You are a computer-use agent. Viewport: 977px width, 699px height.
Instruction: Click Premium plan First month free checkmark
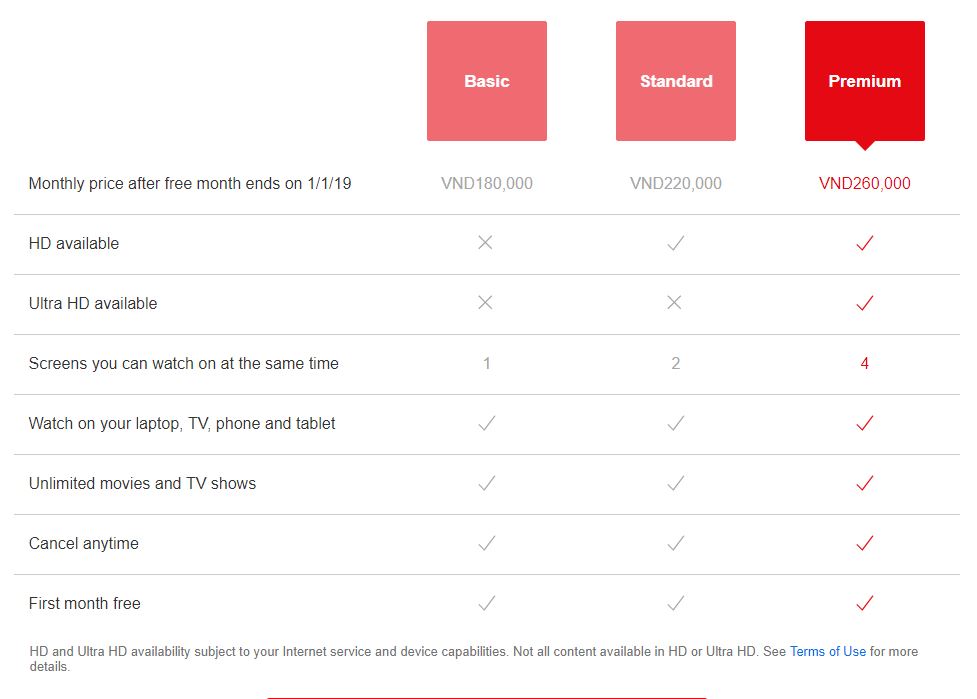[x=865, y=603]
